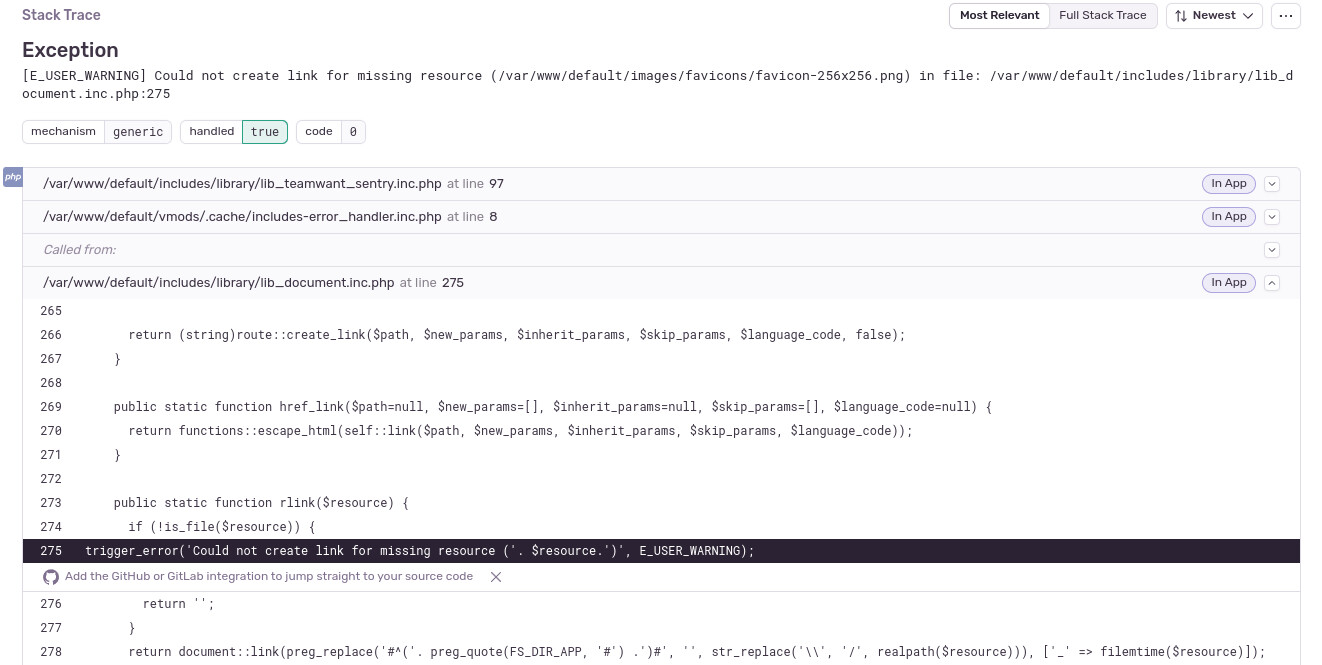The width and height of the screenshot is (1322, 665).
Task: Collapse the lib_document.inc.php frame
Action: click(x=1272, y=283)
